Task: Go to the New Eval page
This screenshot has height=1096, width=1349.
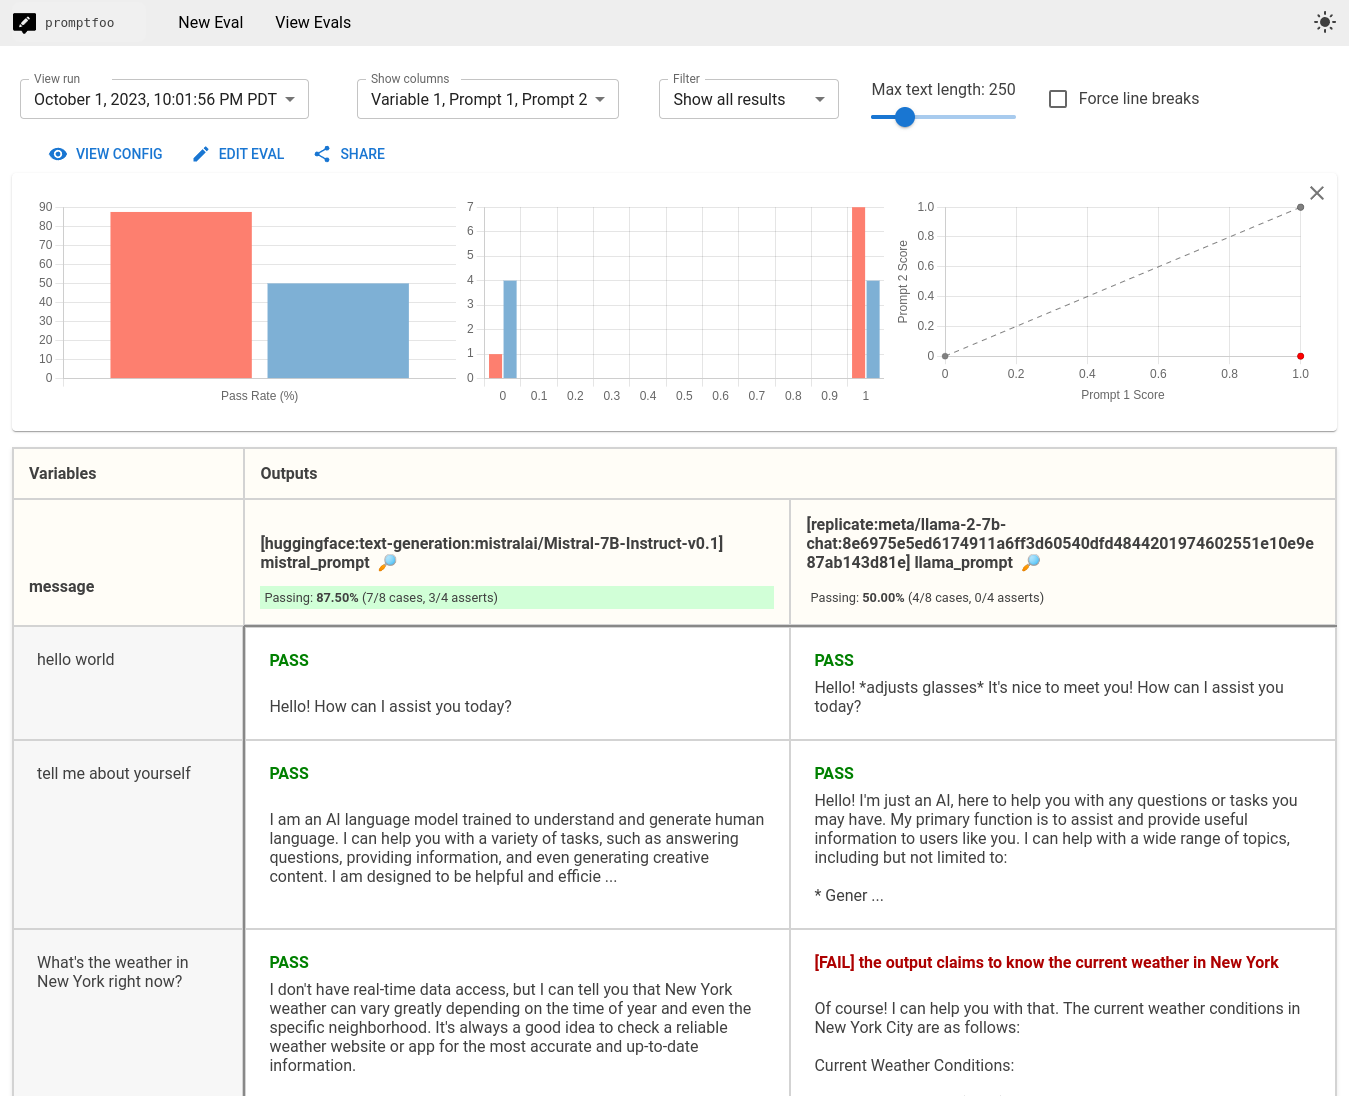Action: [210, 22]
